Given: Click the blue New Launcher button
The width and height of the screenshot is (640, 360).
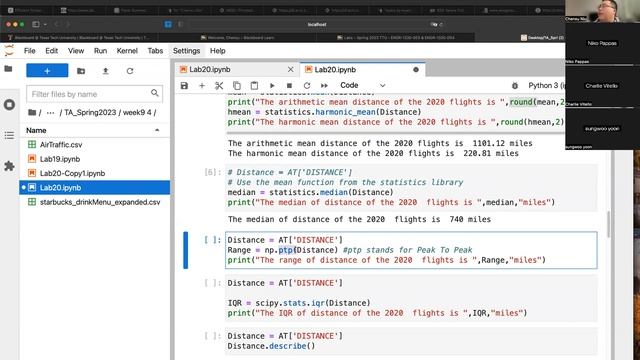Looking at the screenshot, I should (47, 71).
